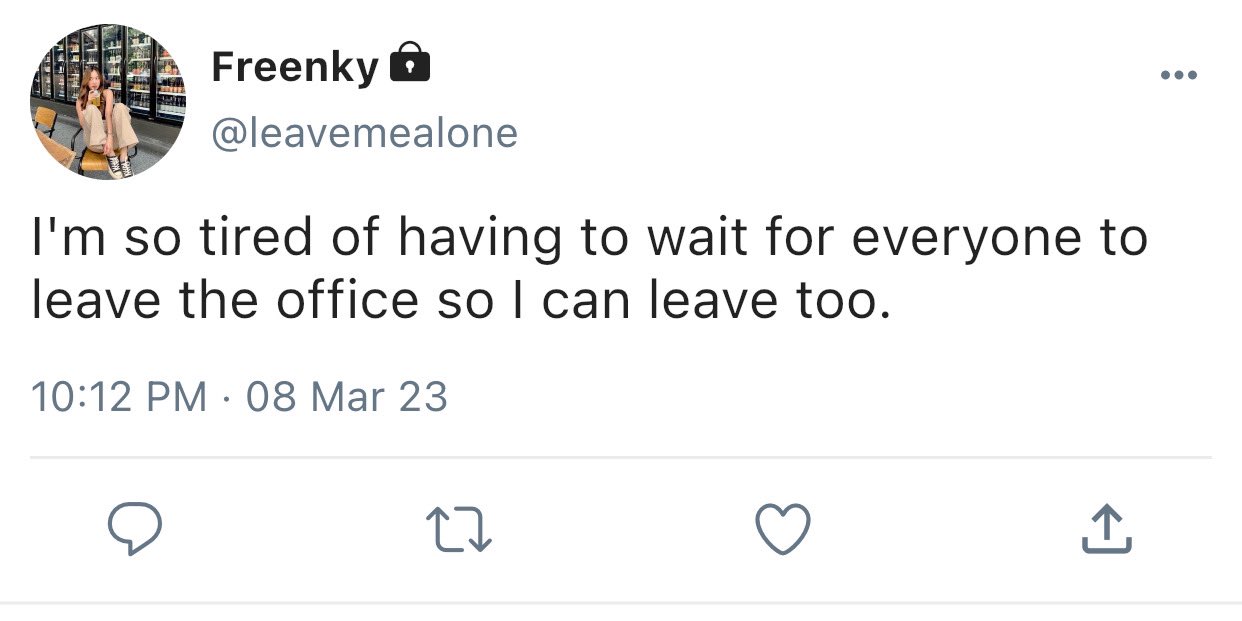
Task: Like the tweet with the heart icon
Action: 782,530
